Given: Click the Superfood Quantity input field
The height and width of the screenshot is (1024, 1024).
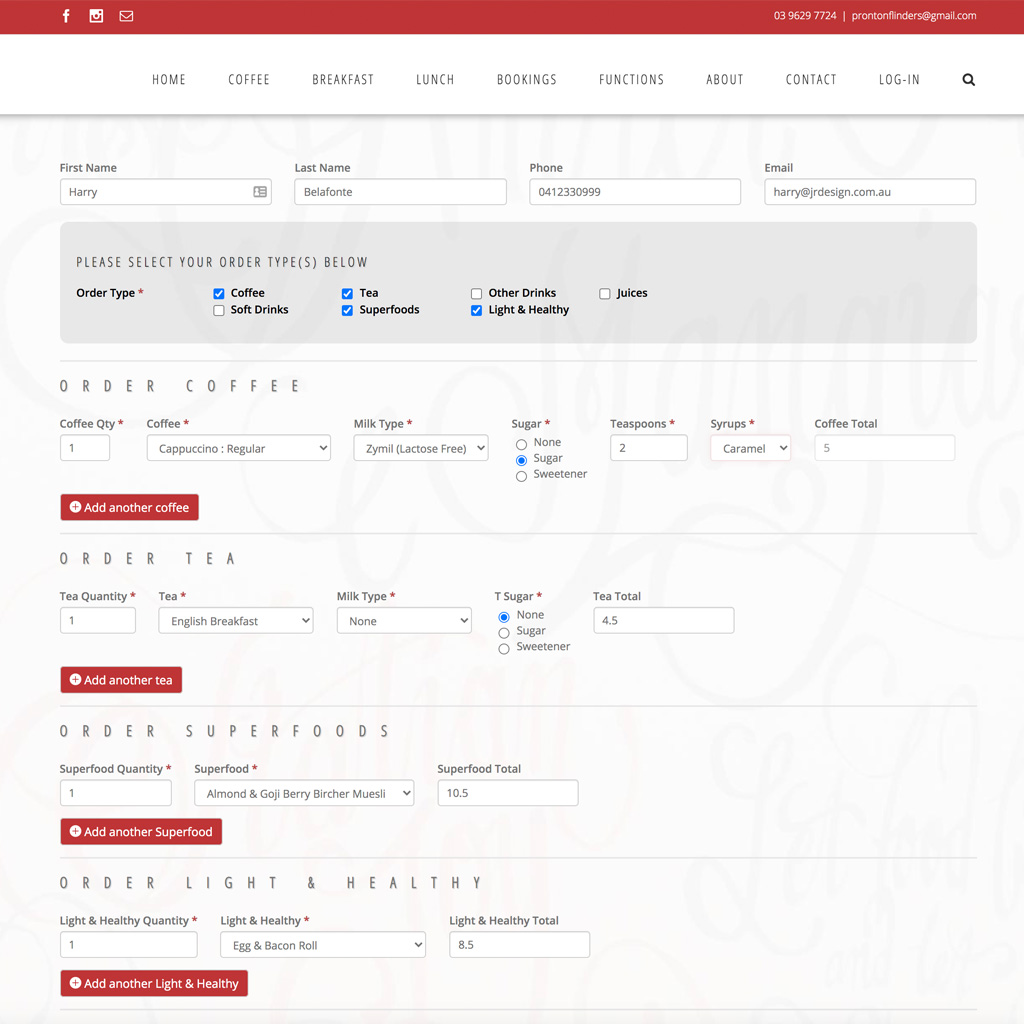Looking at the screenshot, I should point(116,793).
